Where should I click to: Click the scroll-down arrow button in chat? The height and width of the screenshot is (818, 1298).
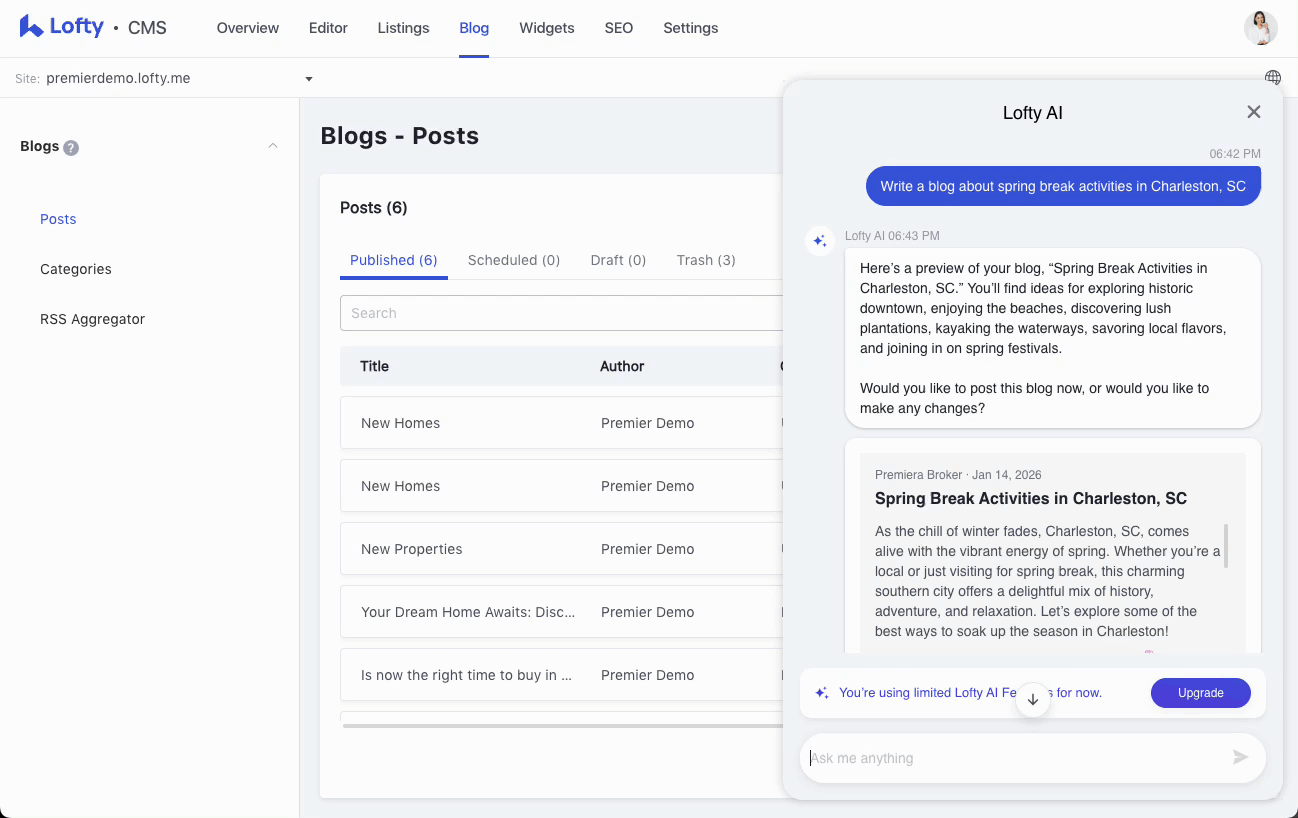pos(1033,700)
